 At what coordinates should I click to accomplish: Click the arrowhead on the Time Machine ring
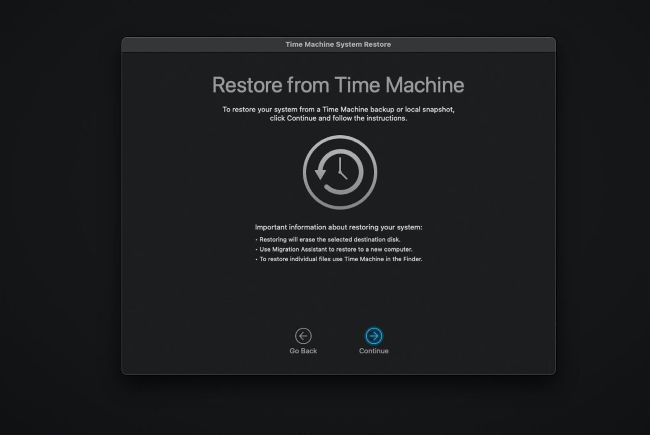click(319, 174)
